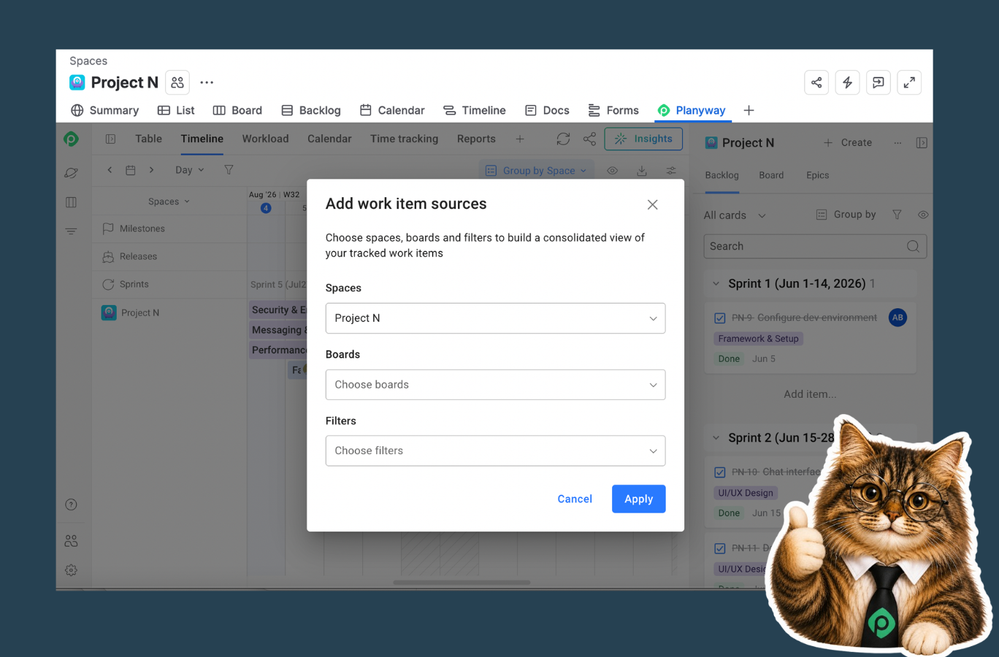Click the horizontal scrollbar below the timeline
The height and width of the screenshot is (657, 999).
[x=461, y=582]
